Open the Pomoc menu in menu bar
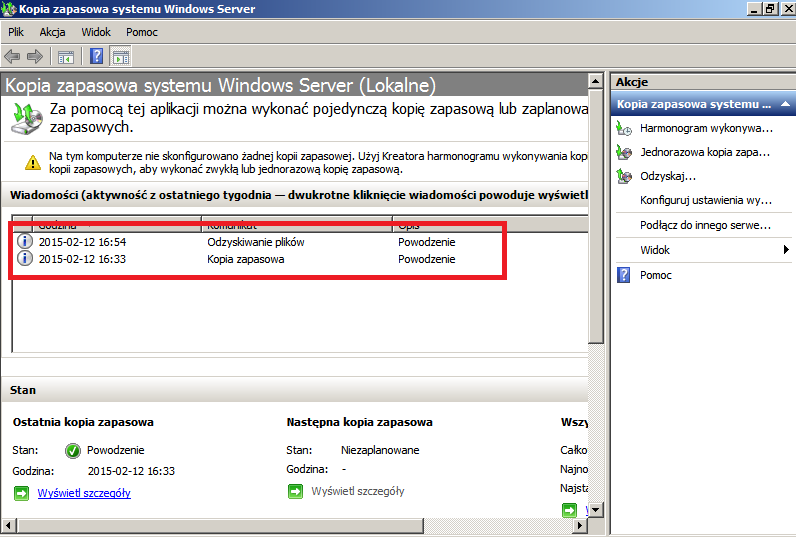Viewport: 796px width, 537px height. [x=142, y=32]
